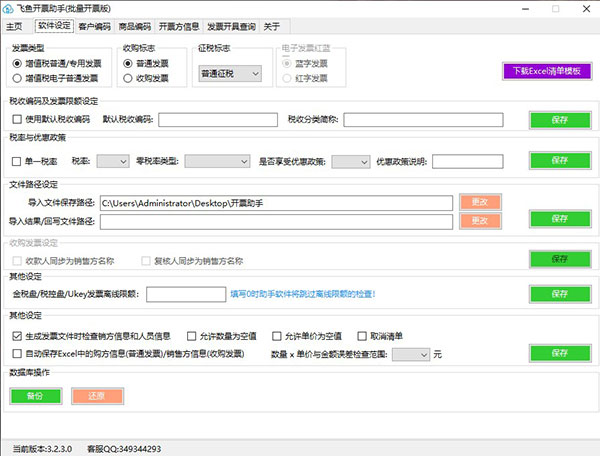
Task: Choose the 收购发票 radio option
Action: 128,77
